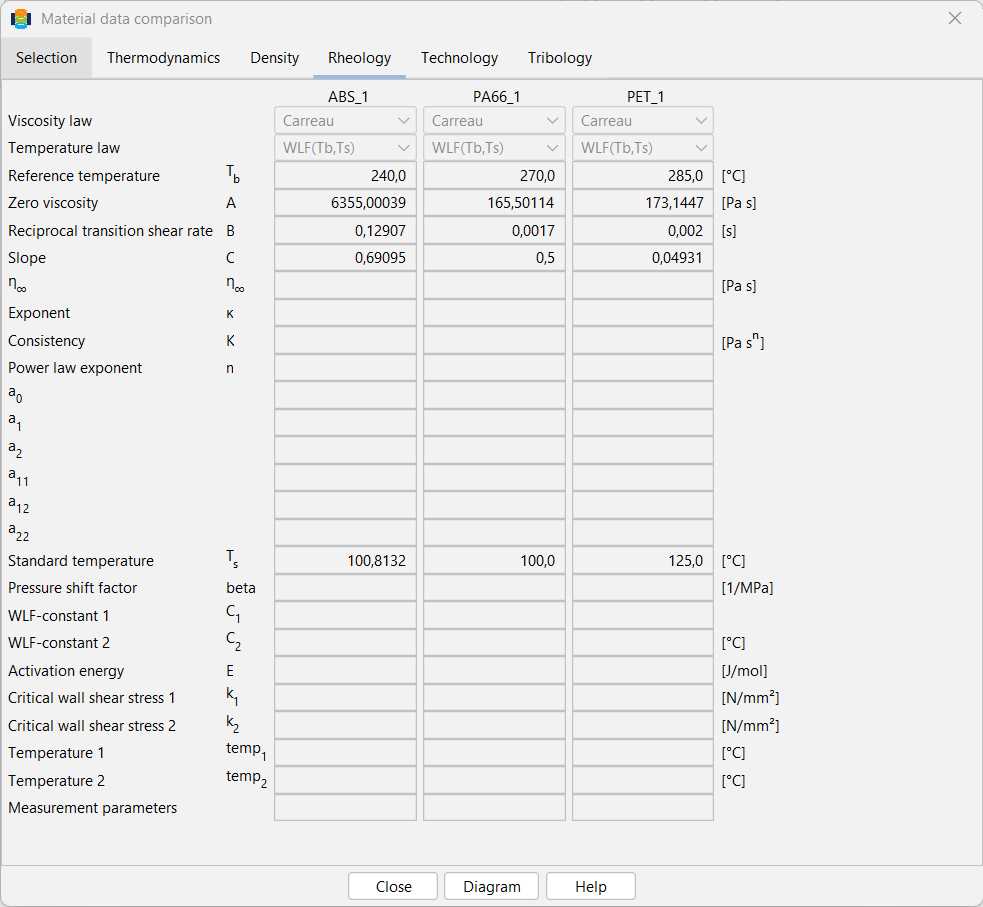Open the Diagram view
The height and width of the screenshot is (907, 983).
pyautogui.click(x=492, y=886)
